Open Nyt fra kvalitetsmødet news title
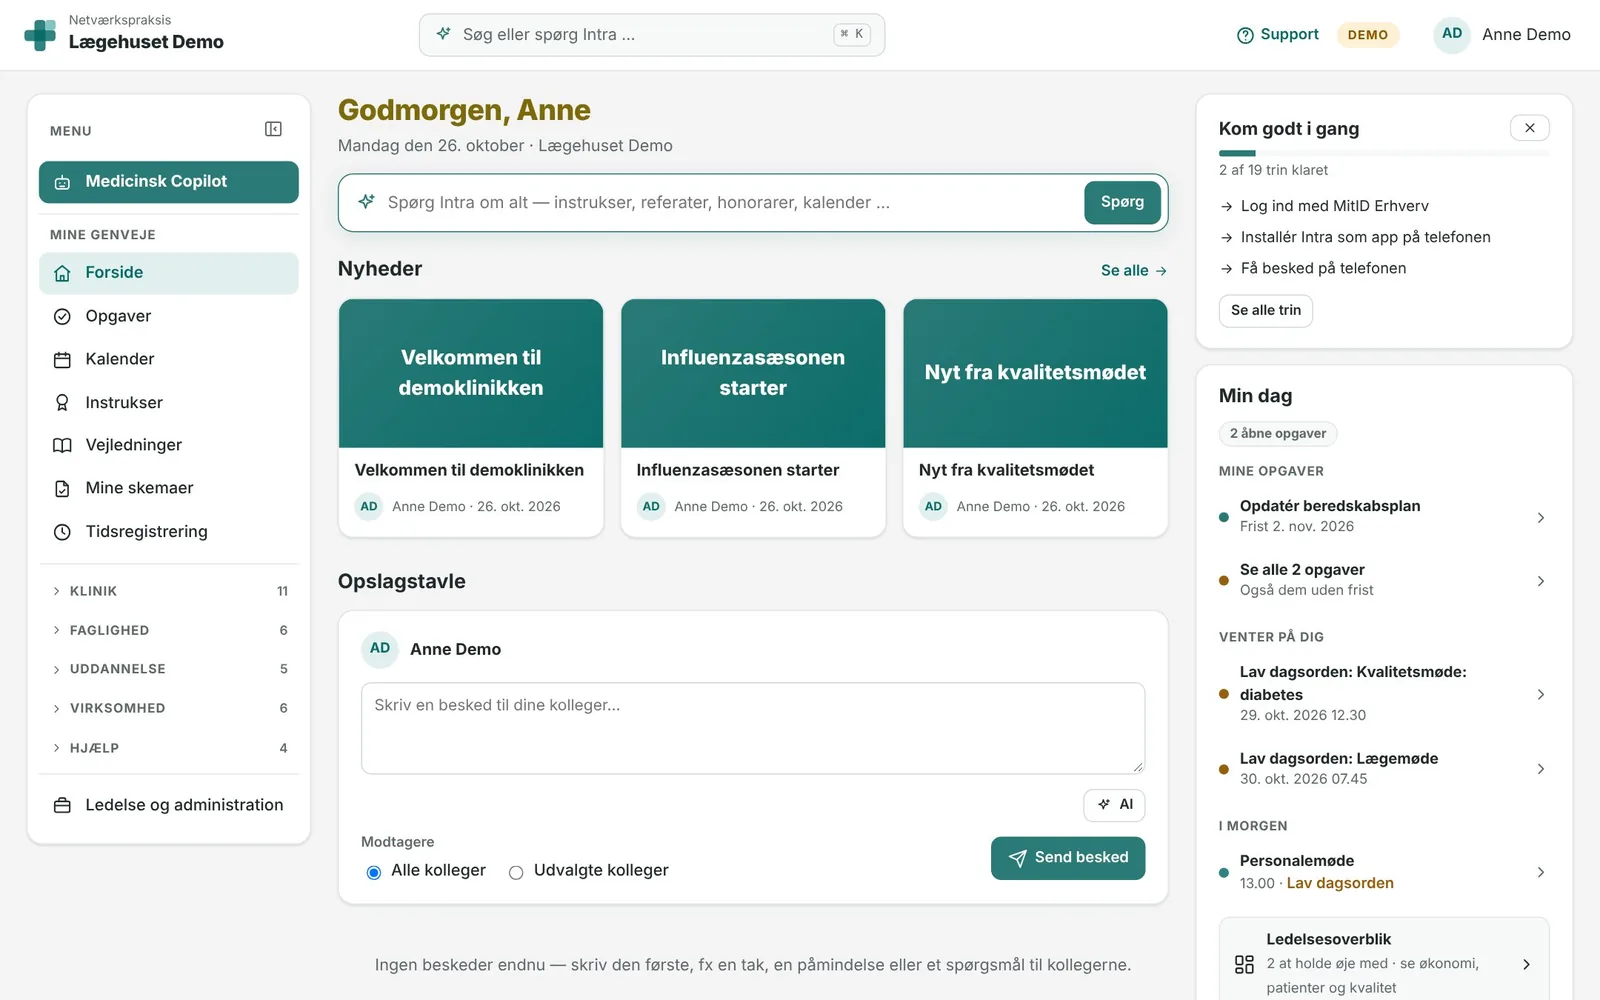The image size is (1600, 1000). [1006, 470]
